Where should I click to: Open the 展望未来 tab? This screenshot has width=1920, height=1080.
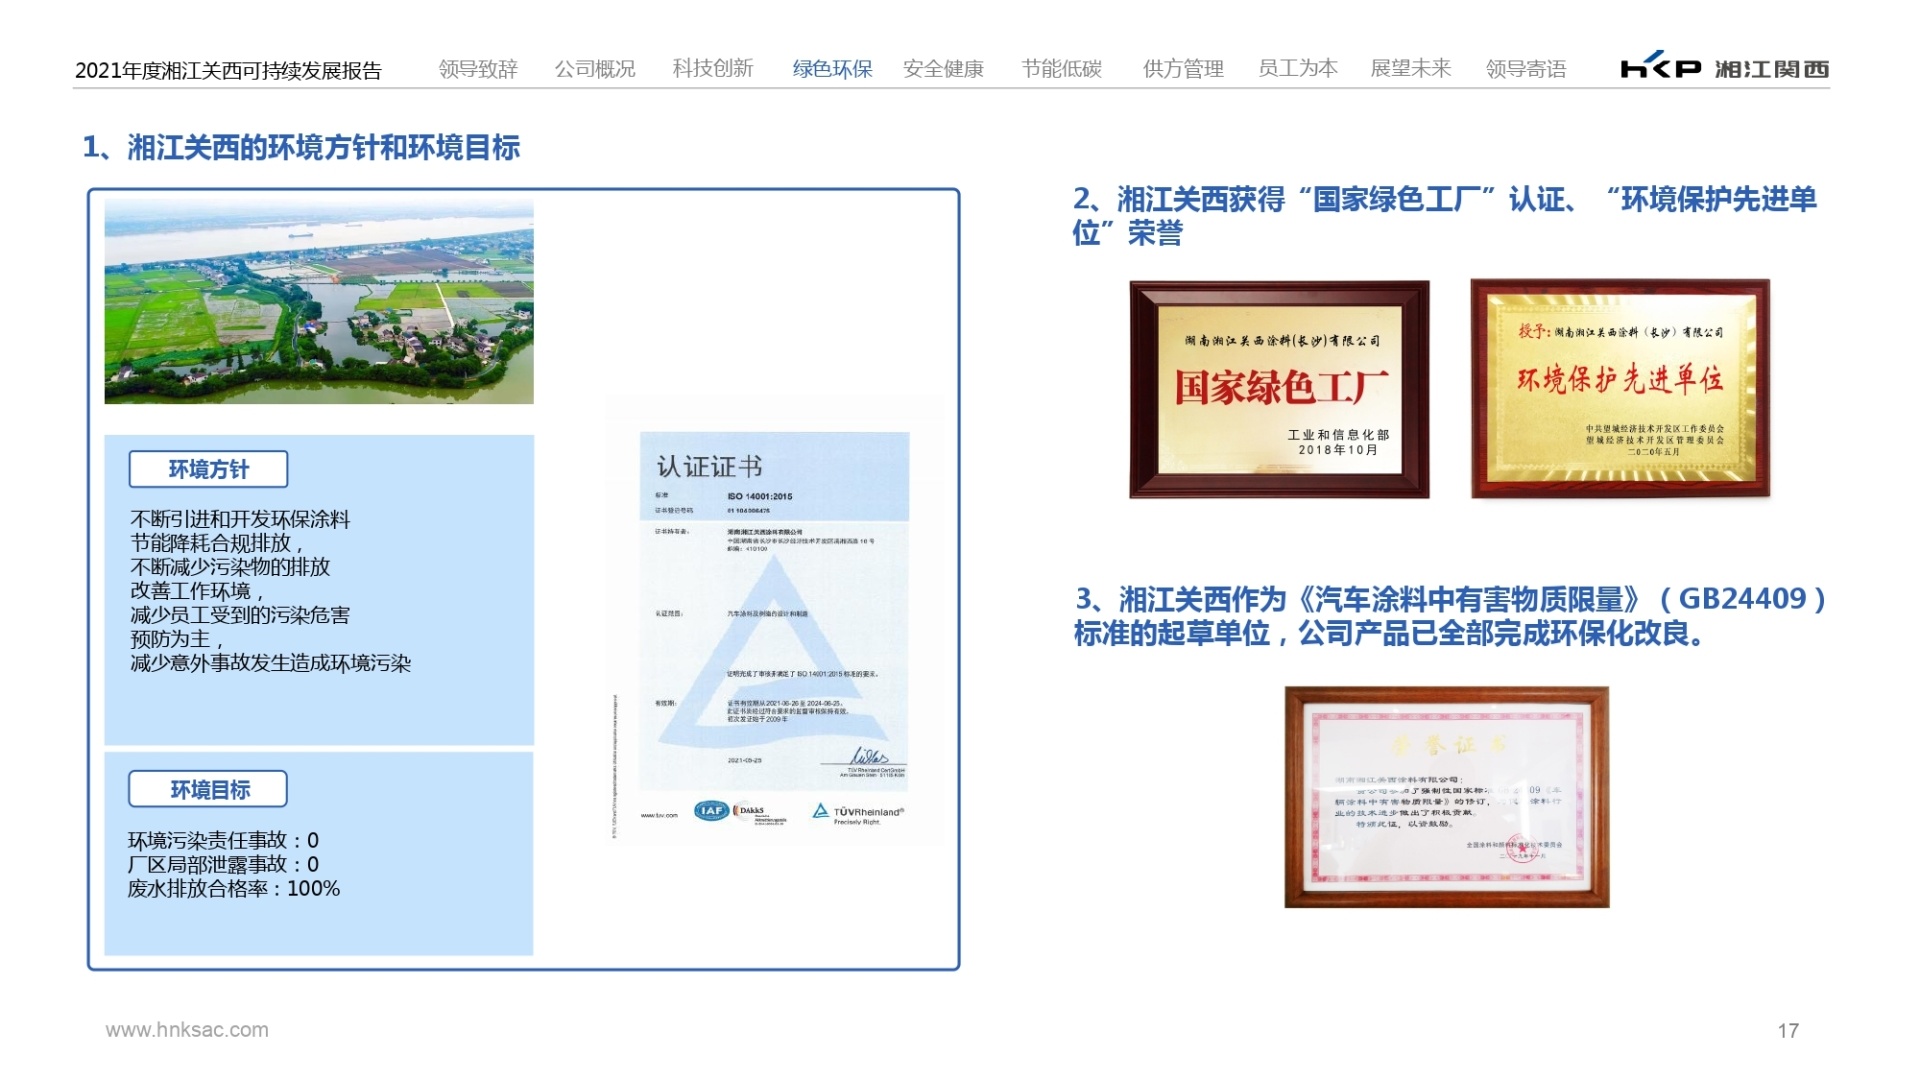coord(1410,68)
